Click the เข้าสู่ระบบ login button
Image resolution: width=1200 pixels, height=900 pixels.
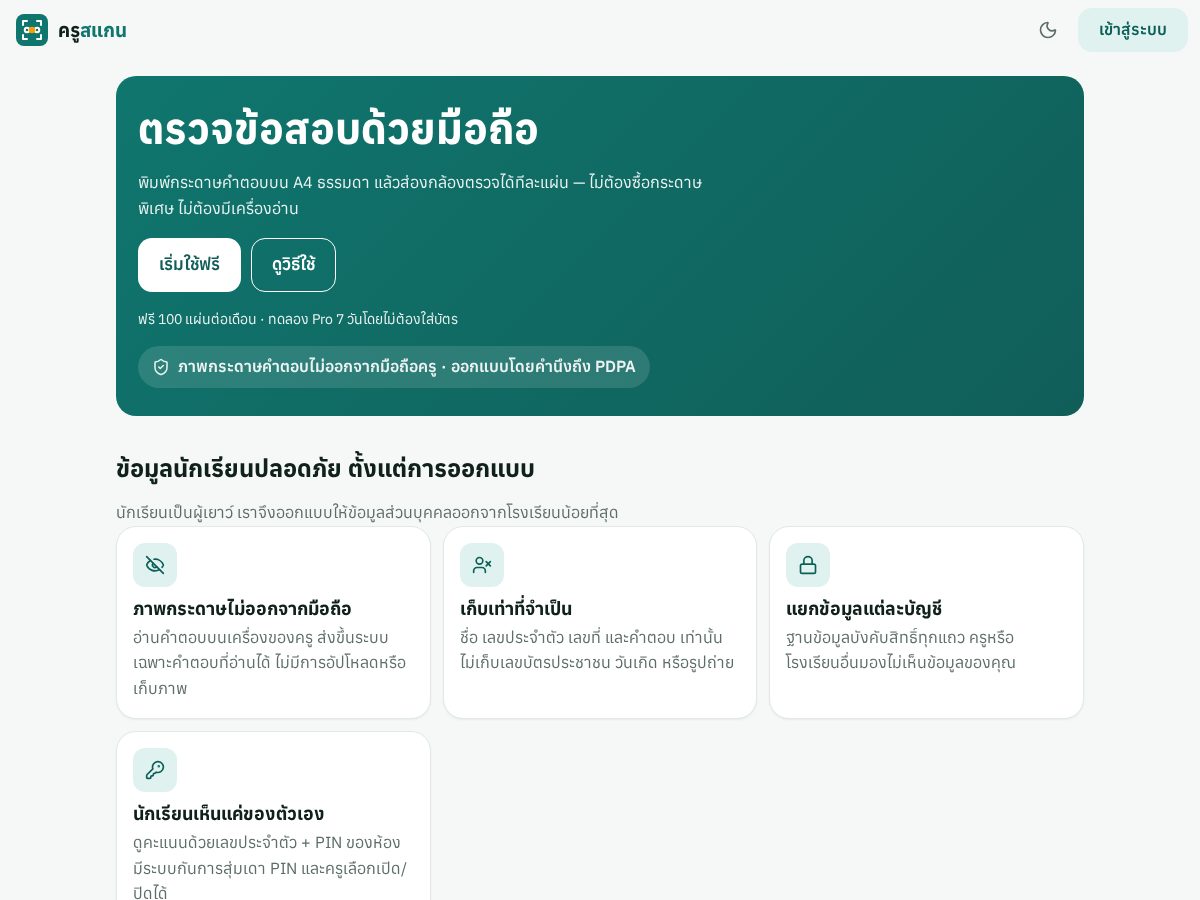click(1133, 30)
